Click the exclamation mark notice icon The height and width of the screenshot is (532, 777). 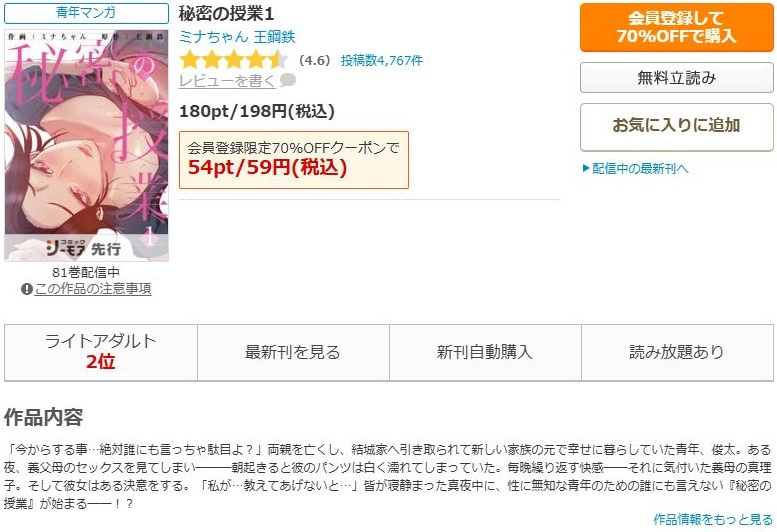(x=27, y=289)
